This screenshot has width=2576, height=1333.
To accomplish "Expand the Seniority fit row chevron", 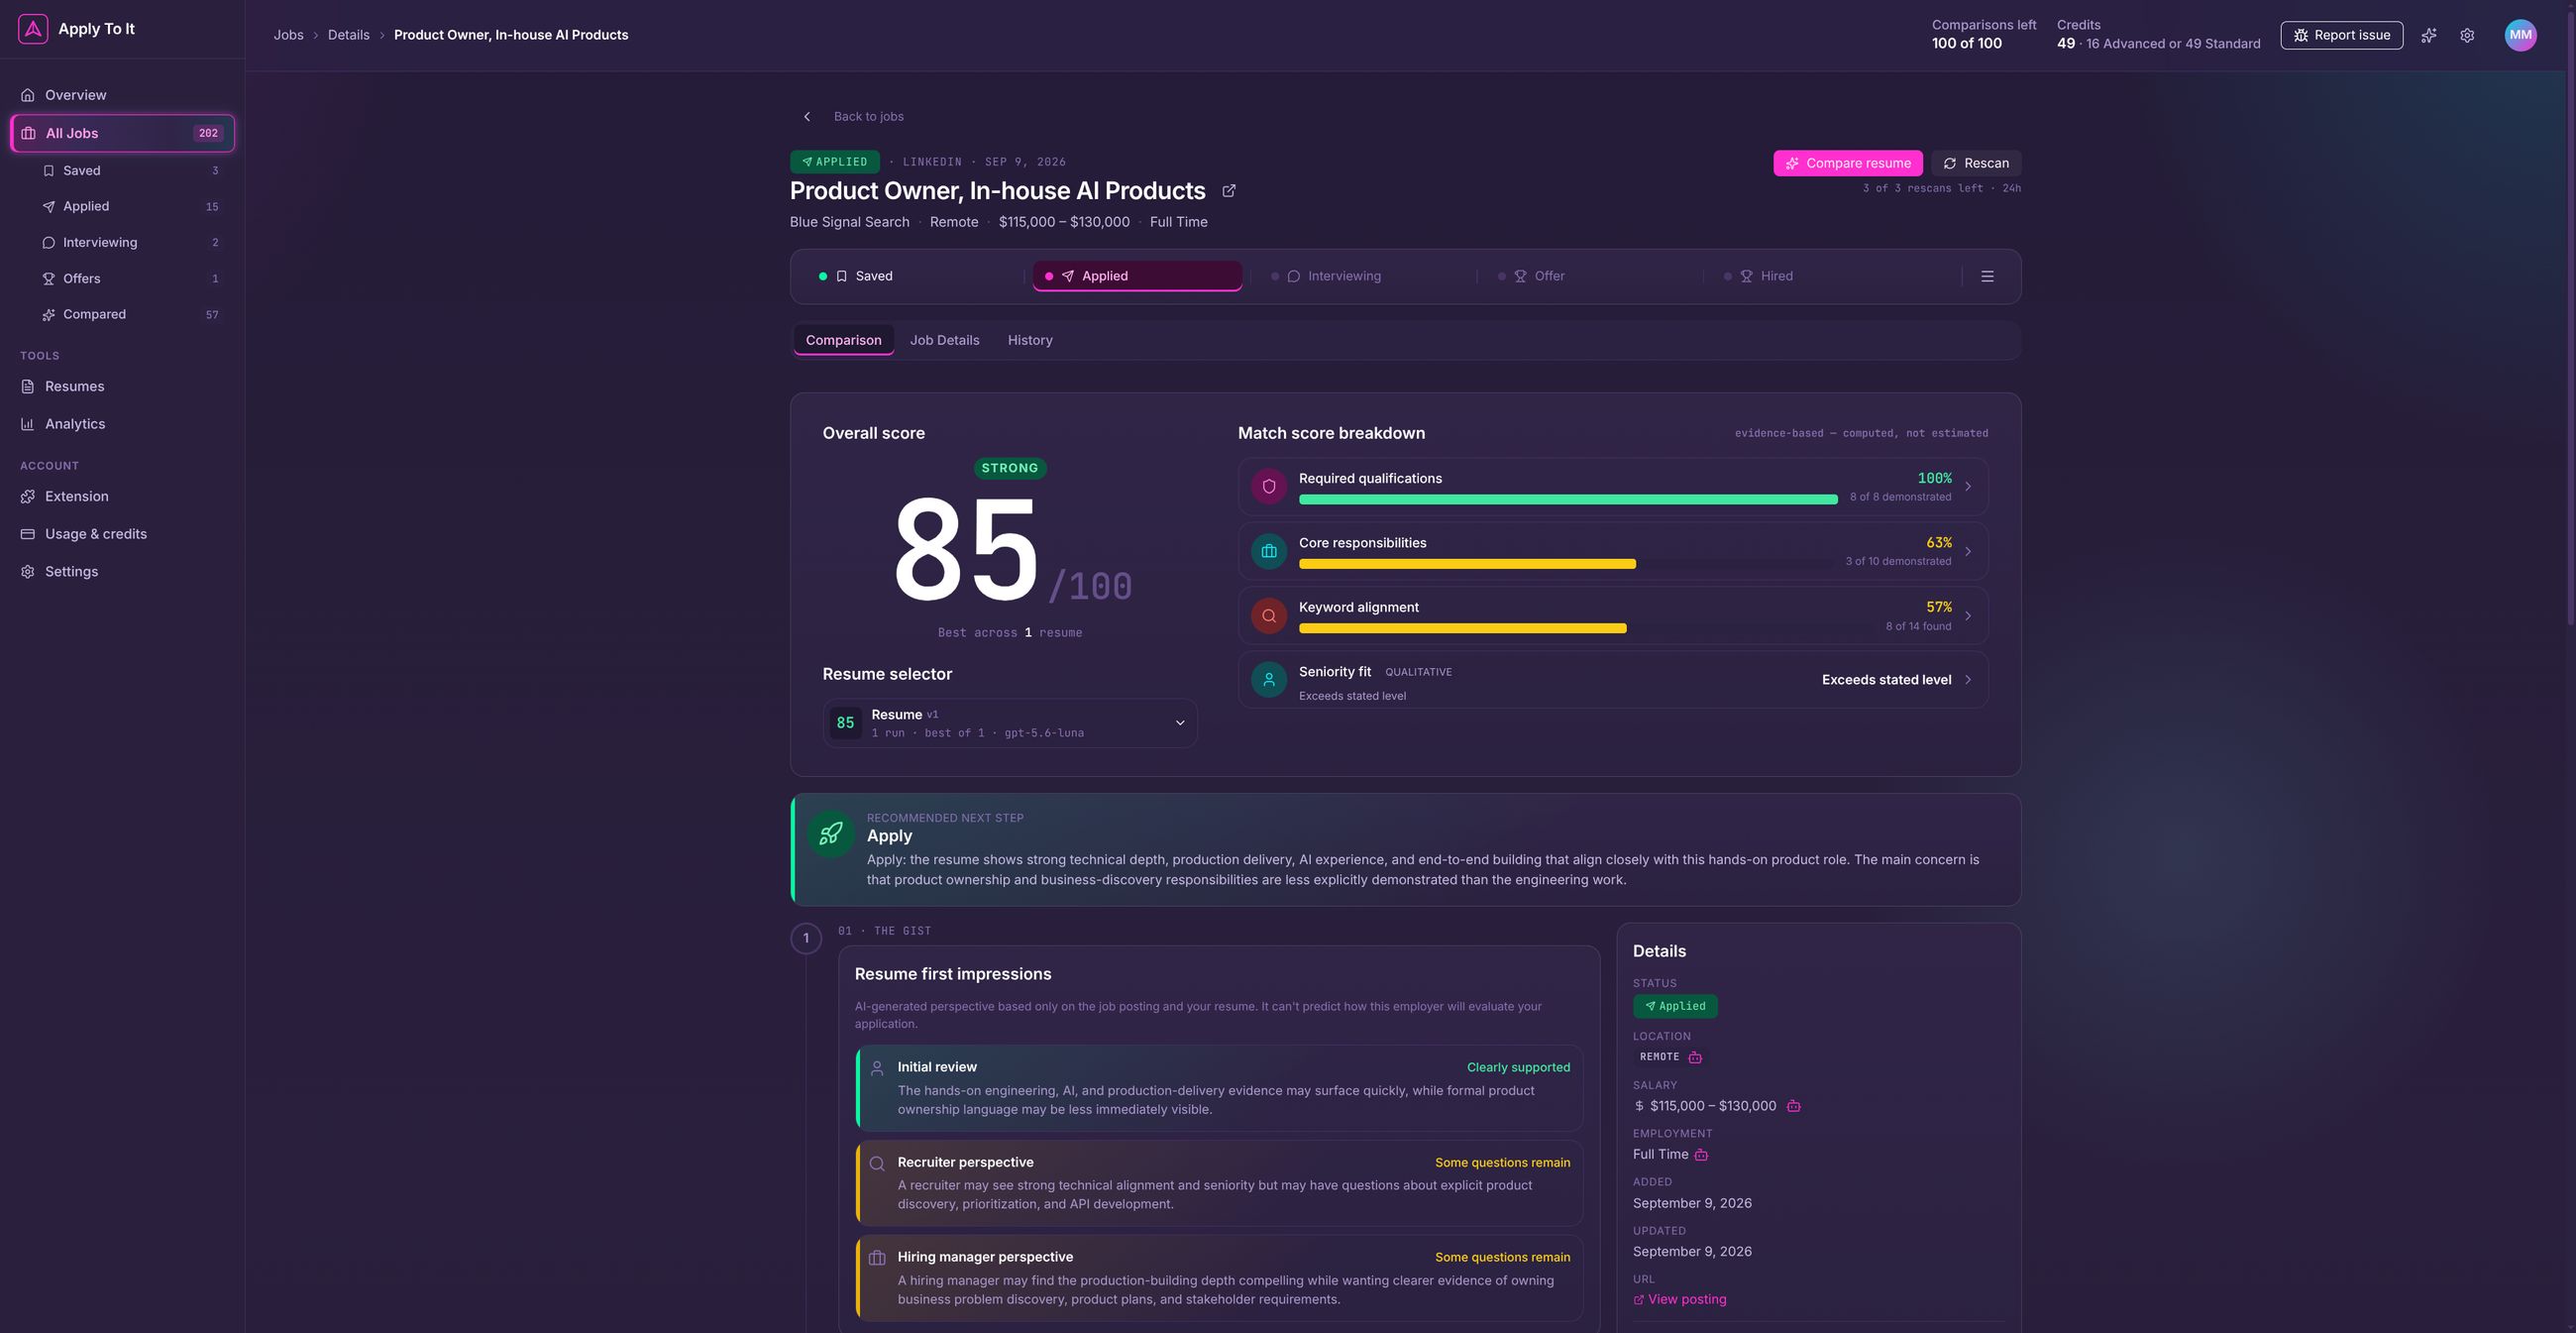I will click(1968, 680).
